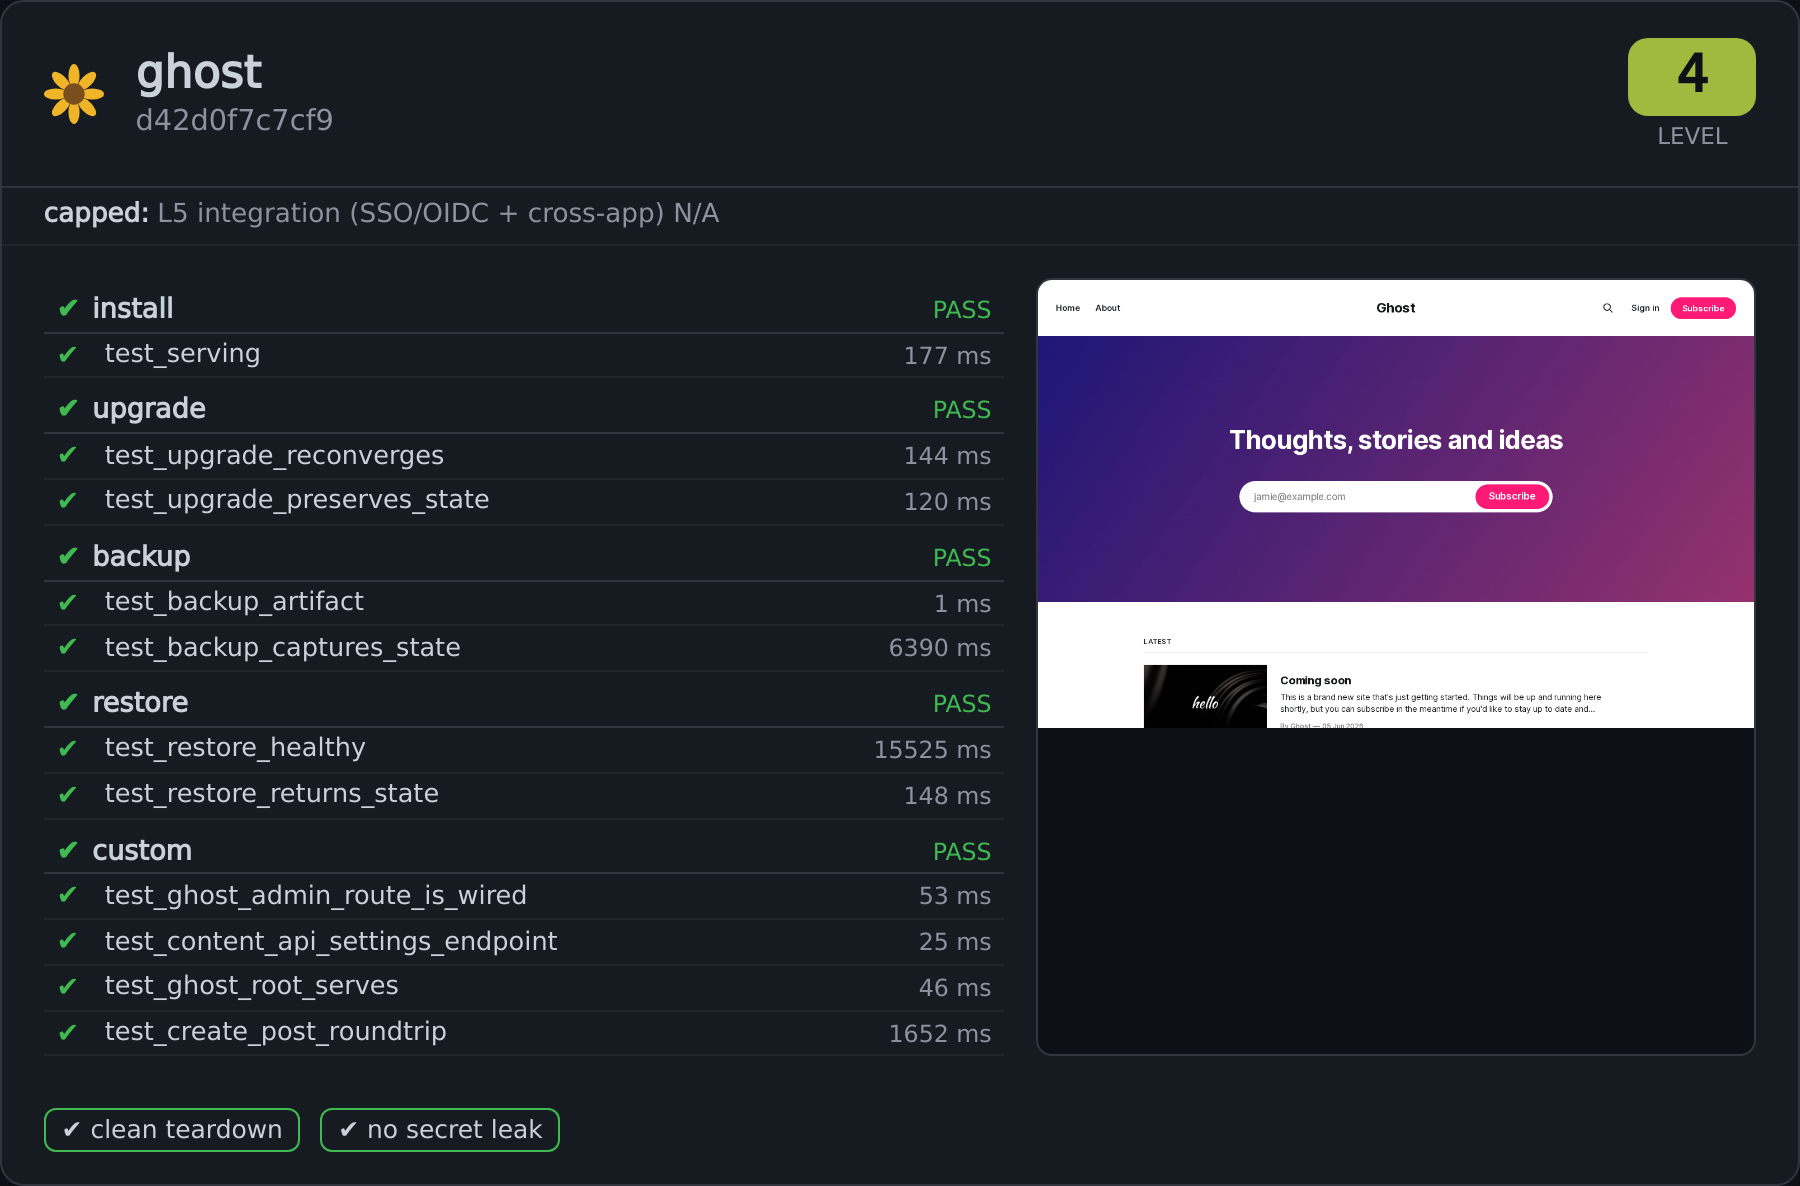Click the install stage heading
This screenshot has height=1186, width=1800.
tap(133, 308)
